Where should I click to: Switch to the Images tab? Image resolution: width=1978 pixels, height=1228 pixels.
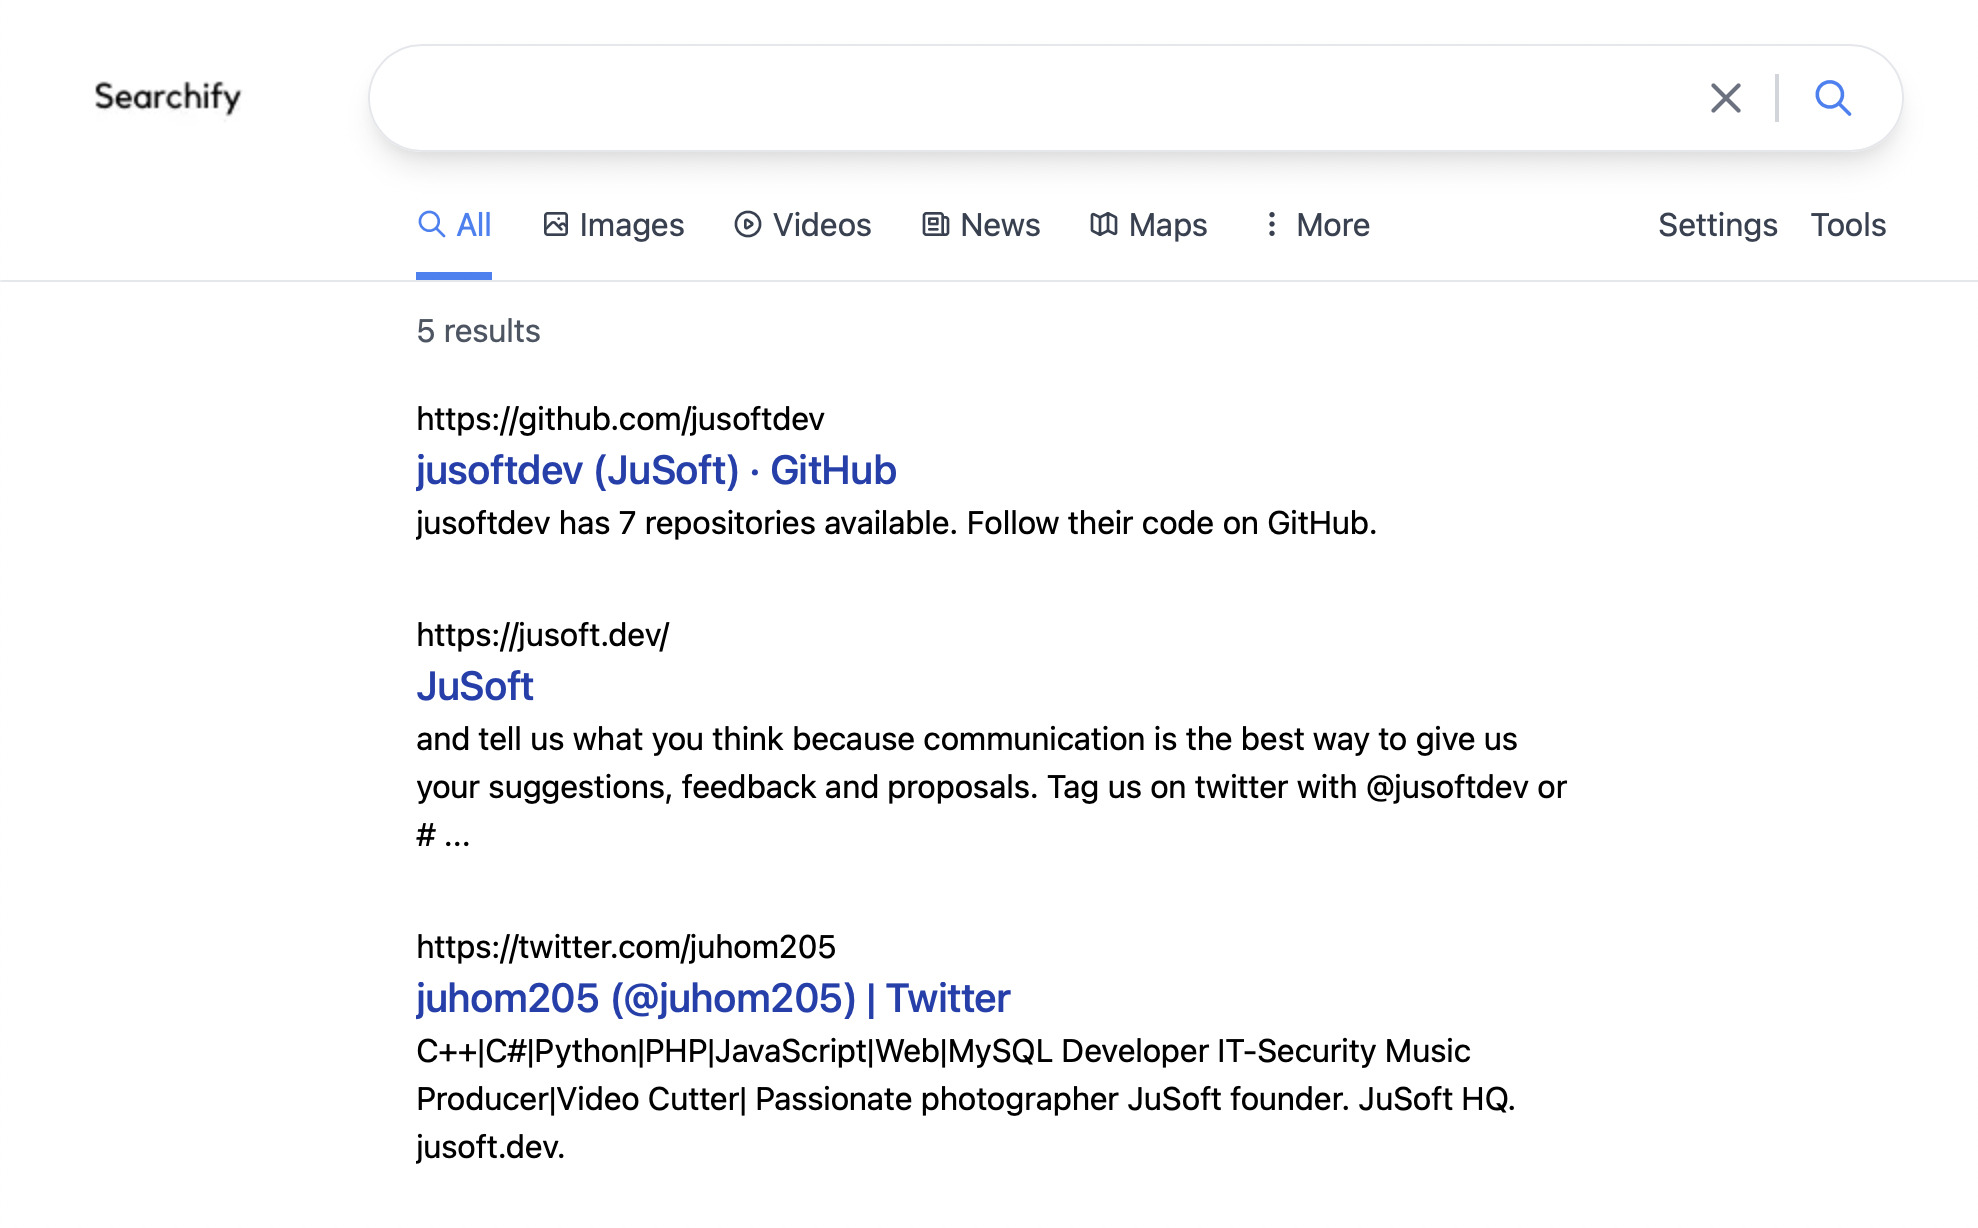(x=631, y=225)
